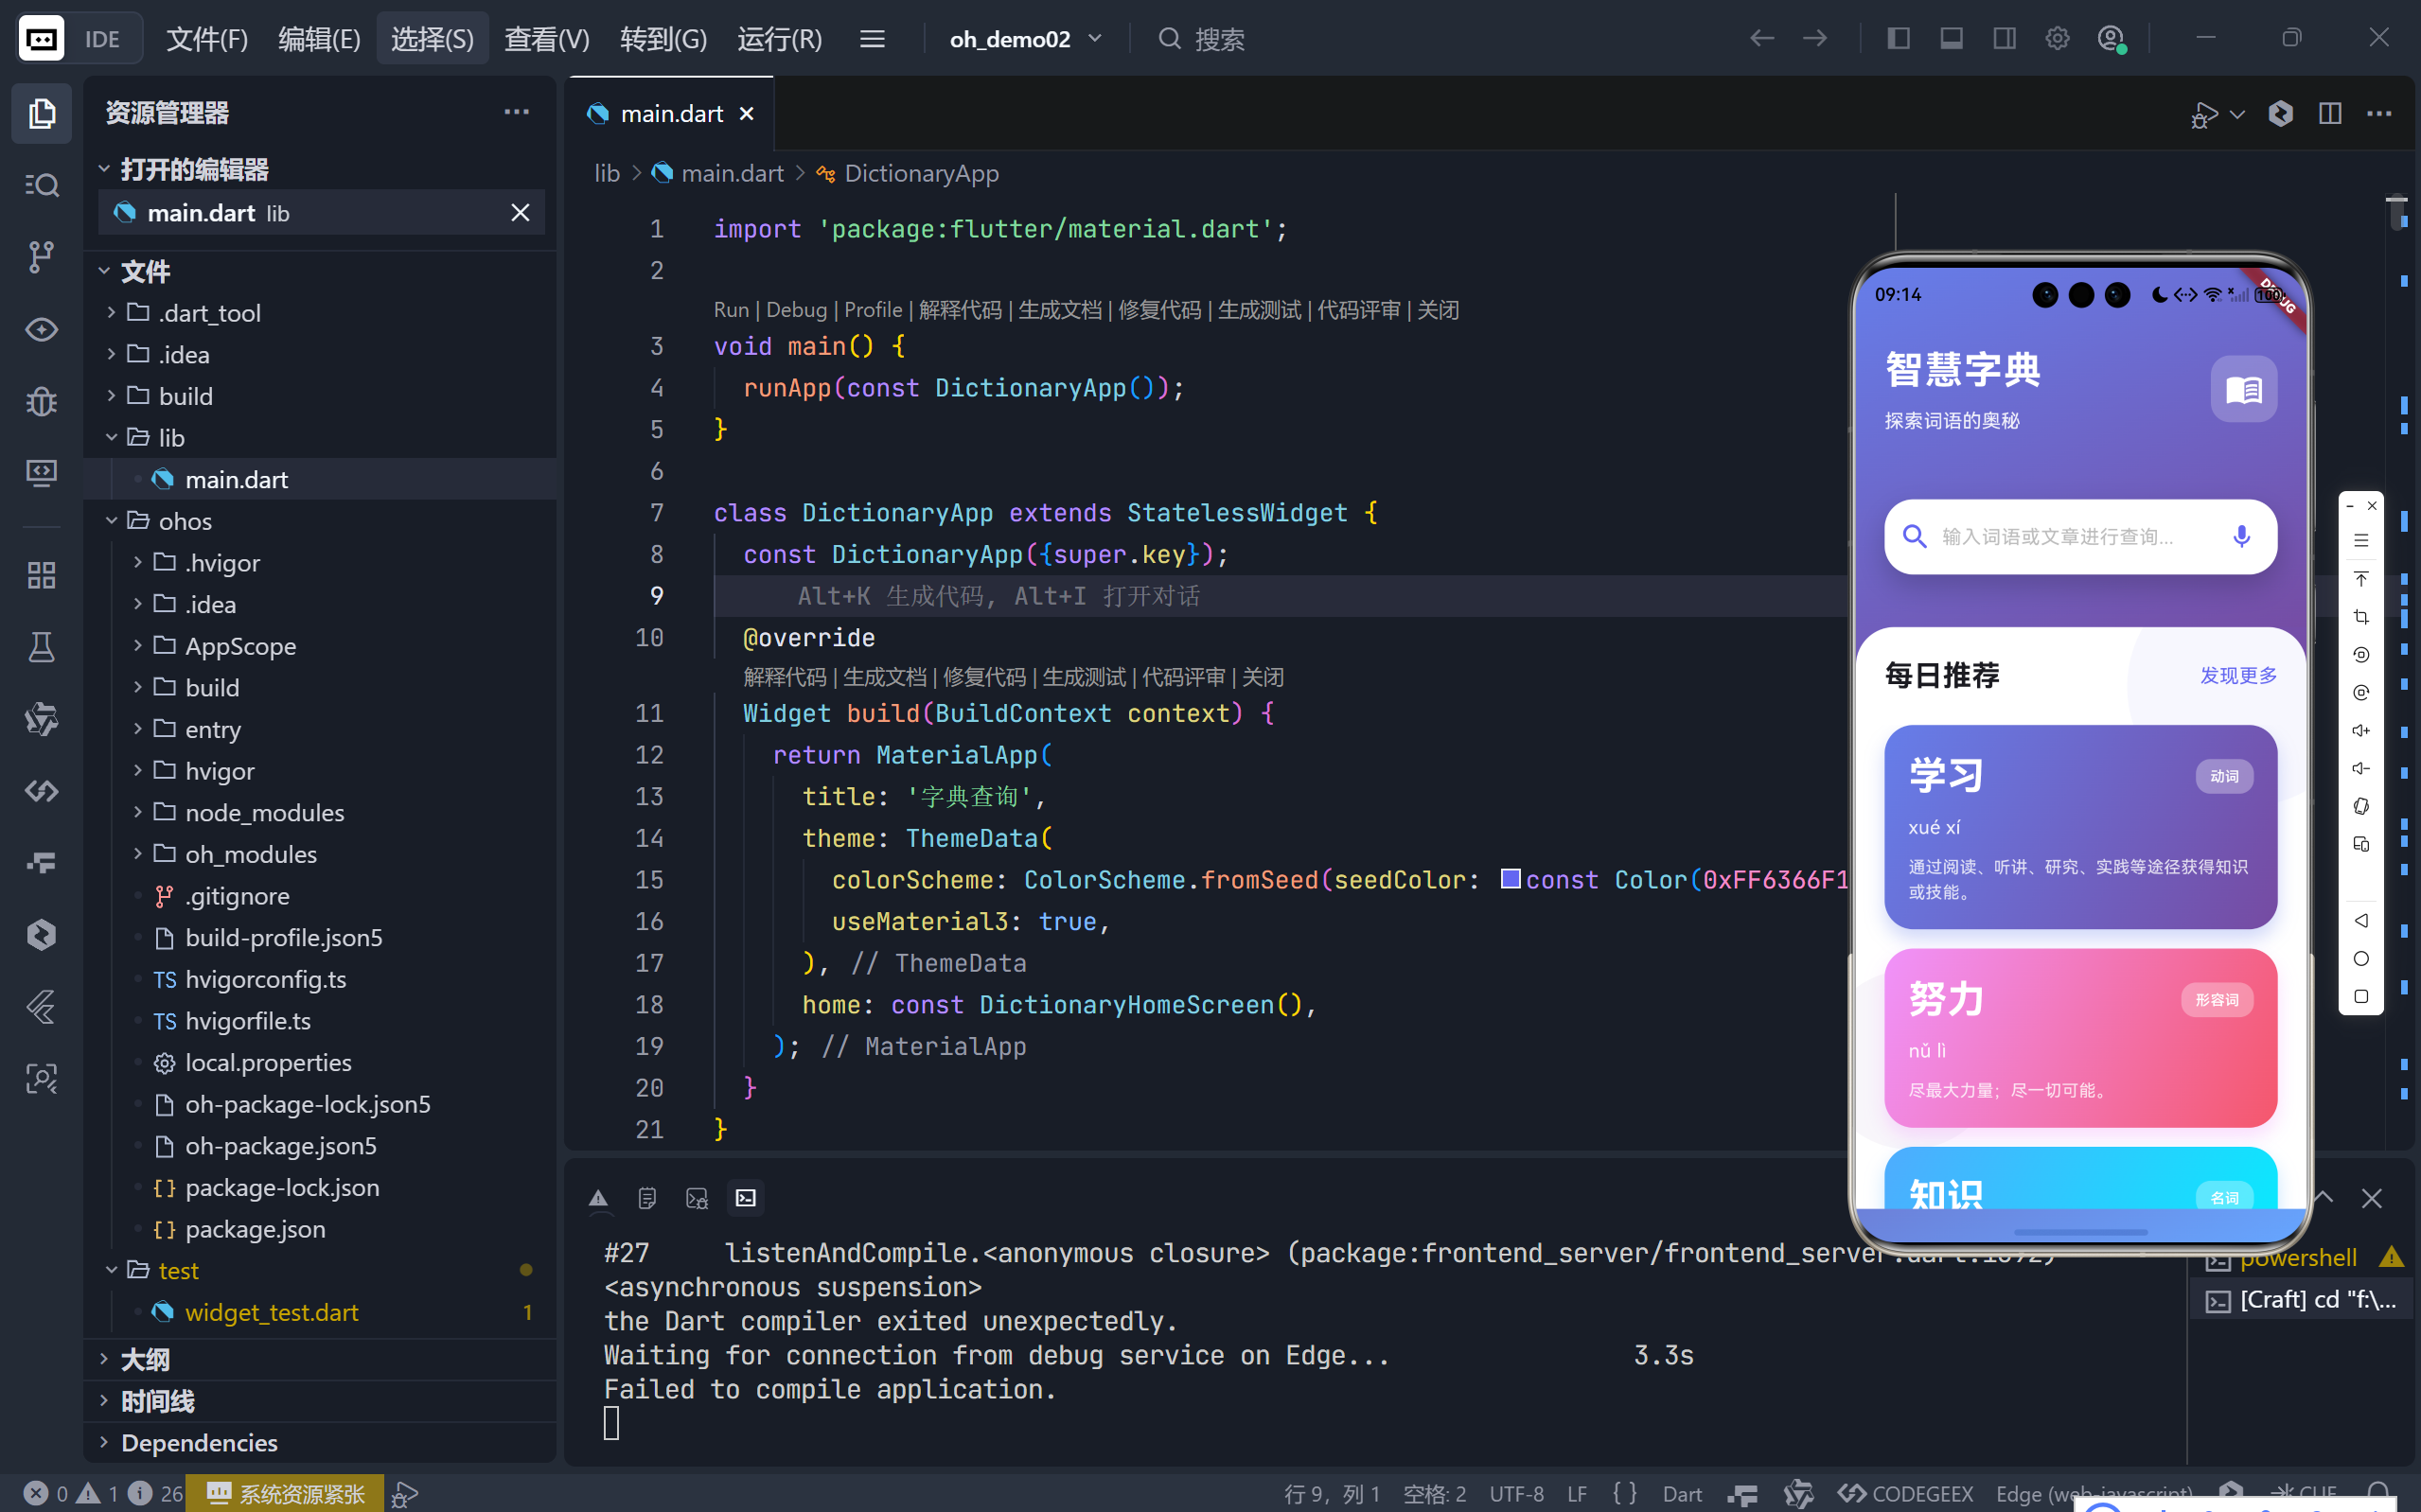Image resolution: width=2421 pixels, height=1512 pixels.
Task: Click the split editor icon
Action: (x=2329, y=114)
